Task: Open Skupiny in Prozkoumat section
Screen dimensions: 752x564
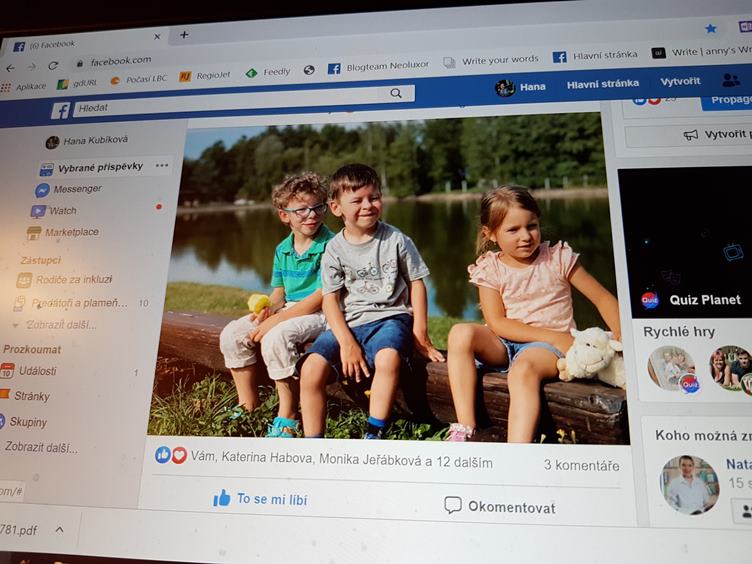Action: [x=24, y=422]
